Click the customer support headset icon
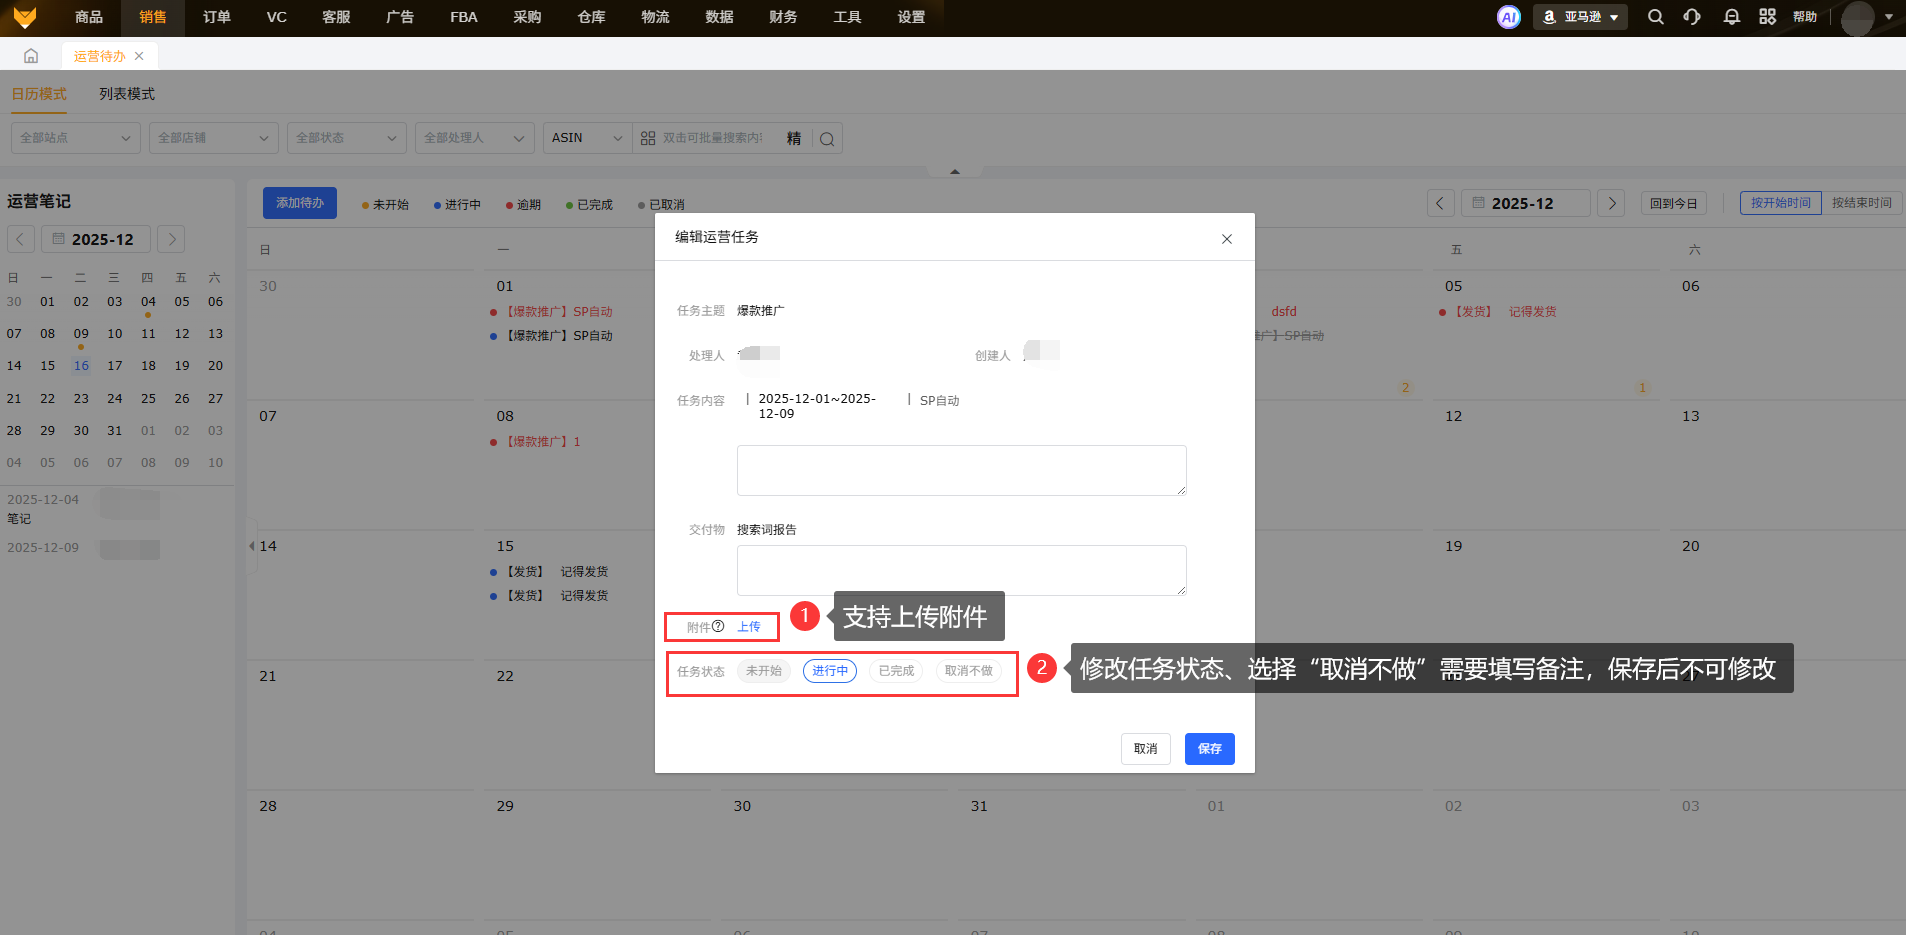The image size is (1906, 935). click(1692, 17)
